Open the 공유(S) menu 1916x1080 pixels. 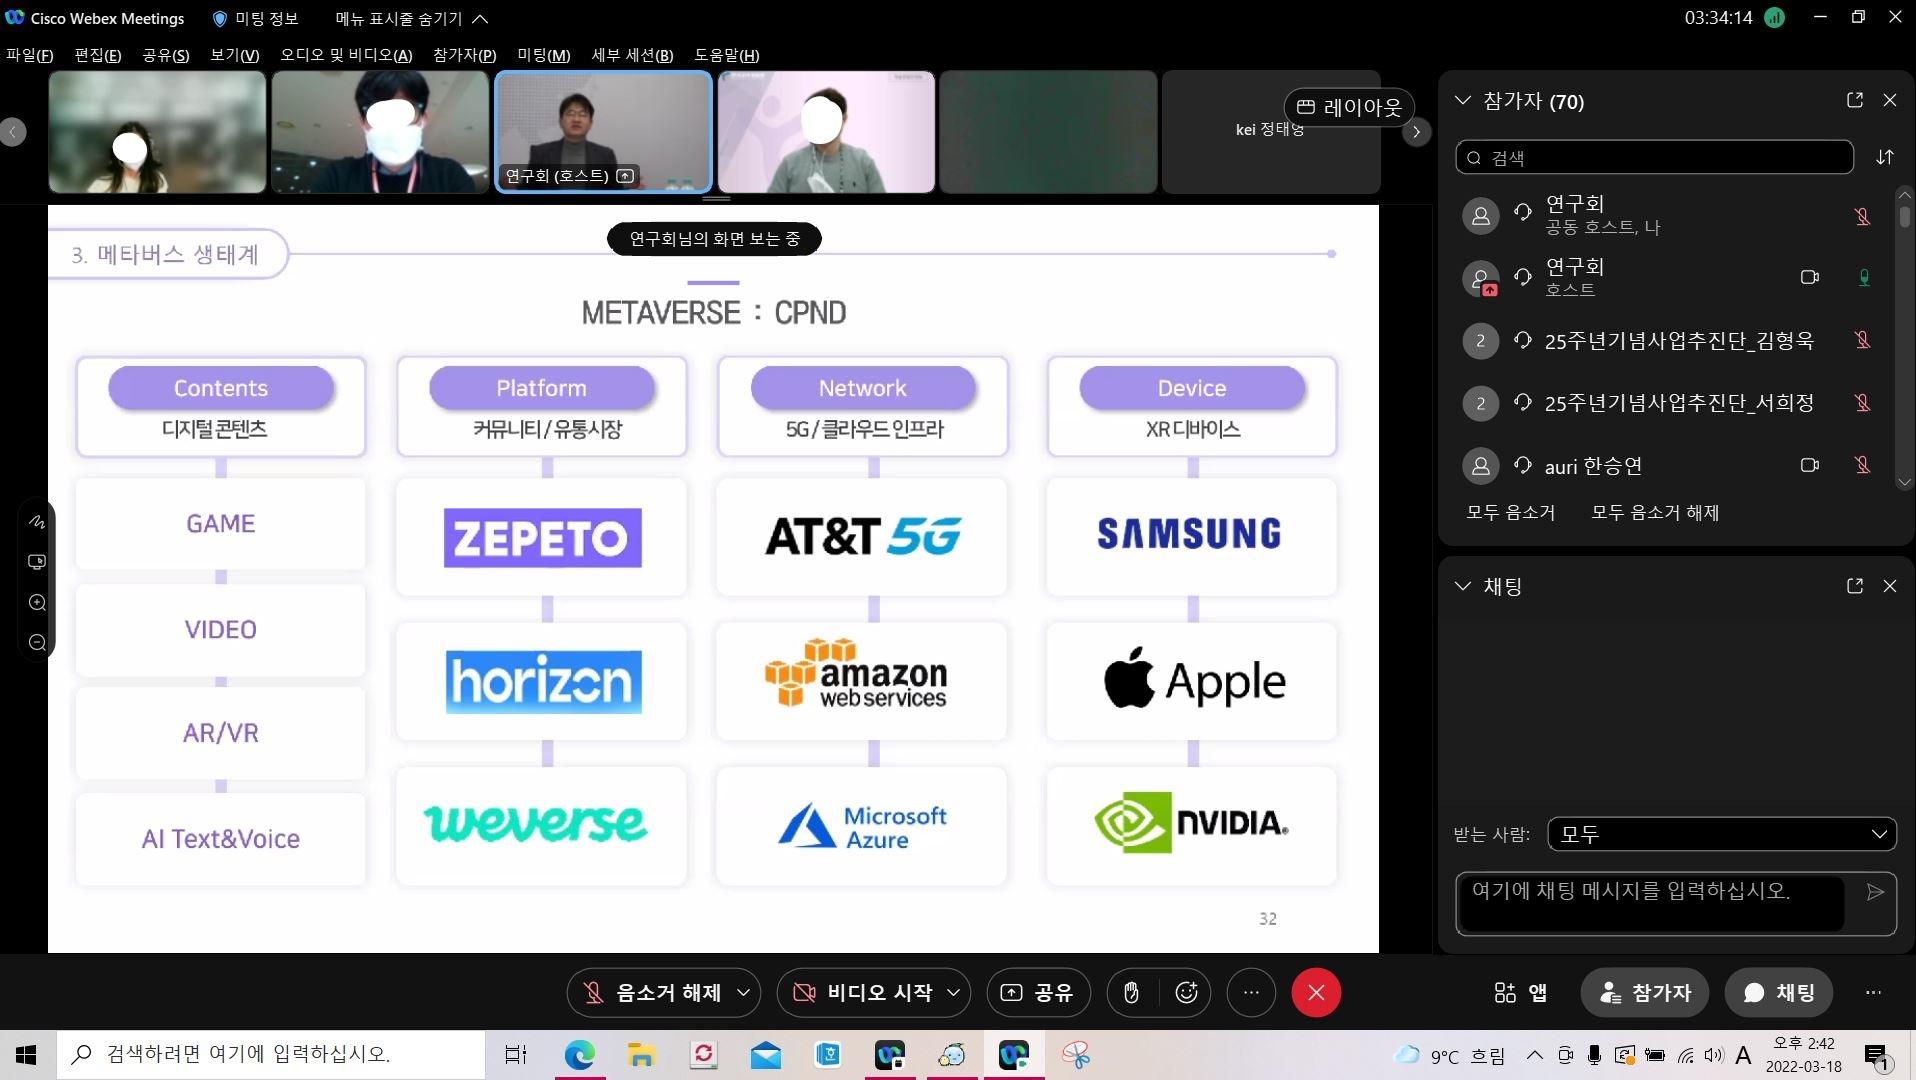pyautogui.click(x=165, y=55)
